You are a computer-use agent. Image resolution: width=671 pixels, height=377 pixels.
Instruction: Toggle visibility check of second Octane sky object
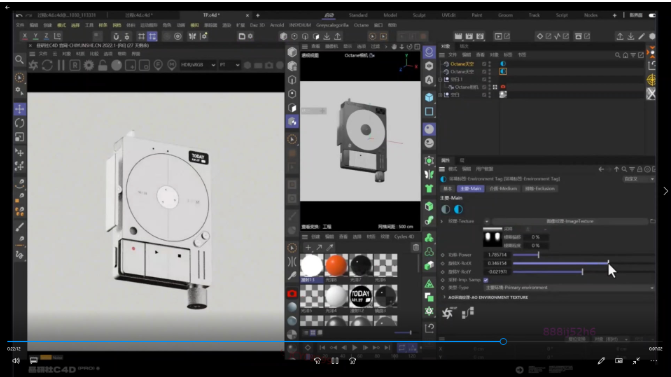click(484, 71)
